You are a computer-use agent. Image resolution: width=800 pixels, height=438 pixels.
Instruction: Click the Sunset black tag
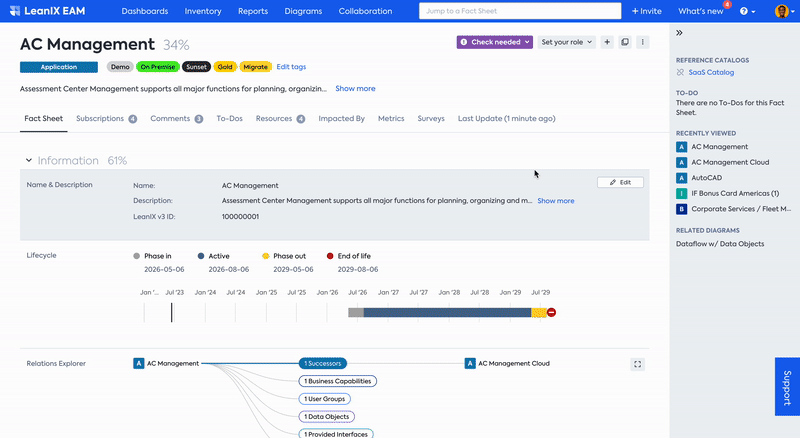click(196, 67)
